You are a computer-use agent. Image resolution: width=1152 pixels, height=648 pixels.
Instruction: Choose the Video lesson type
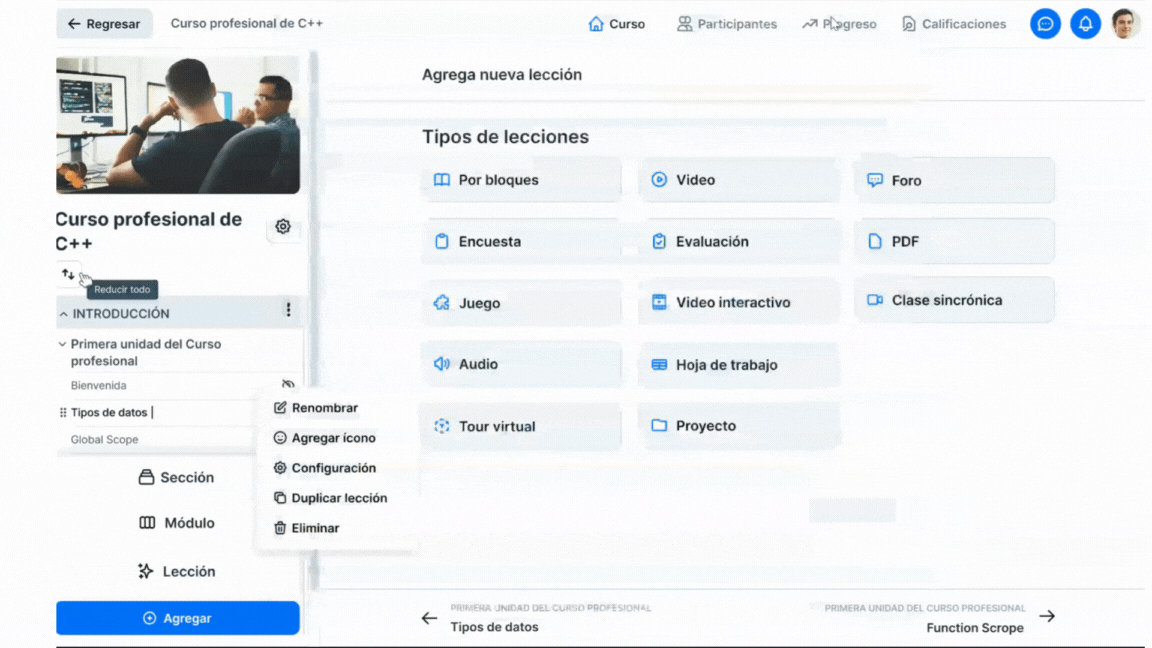(739, 180)
